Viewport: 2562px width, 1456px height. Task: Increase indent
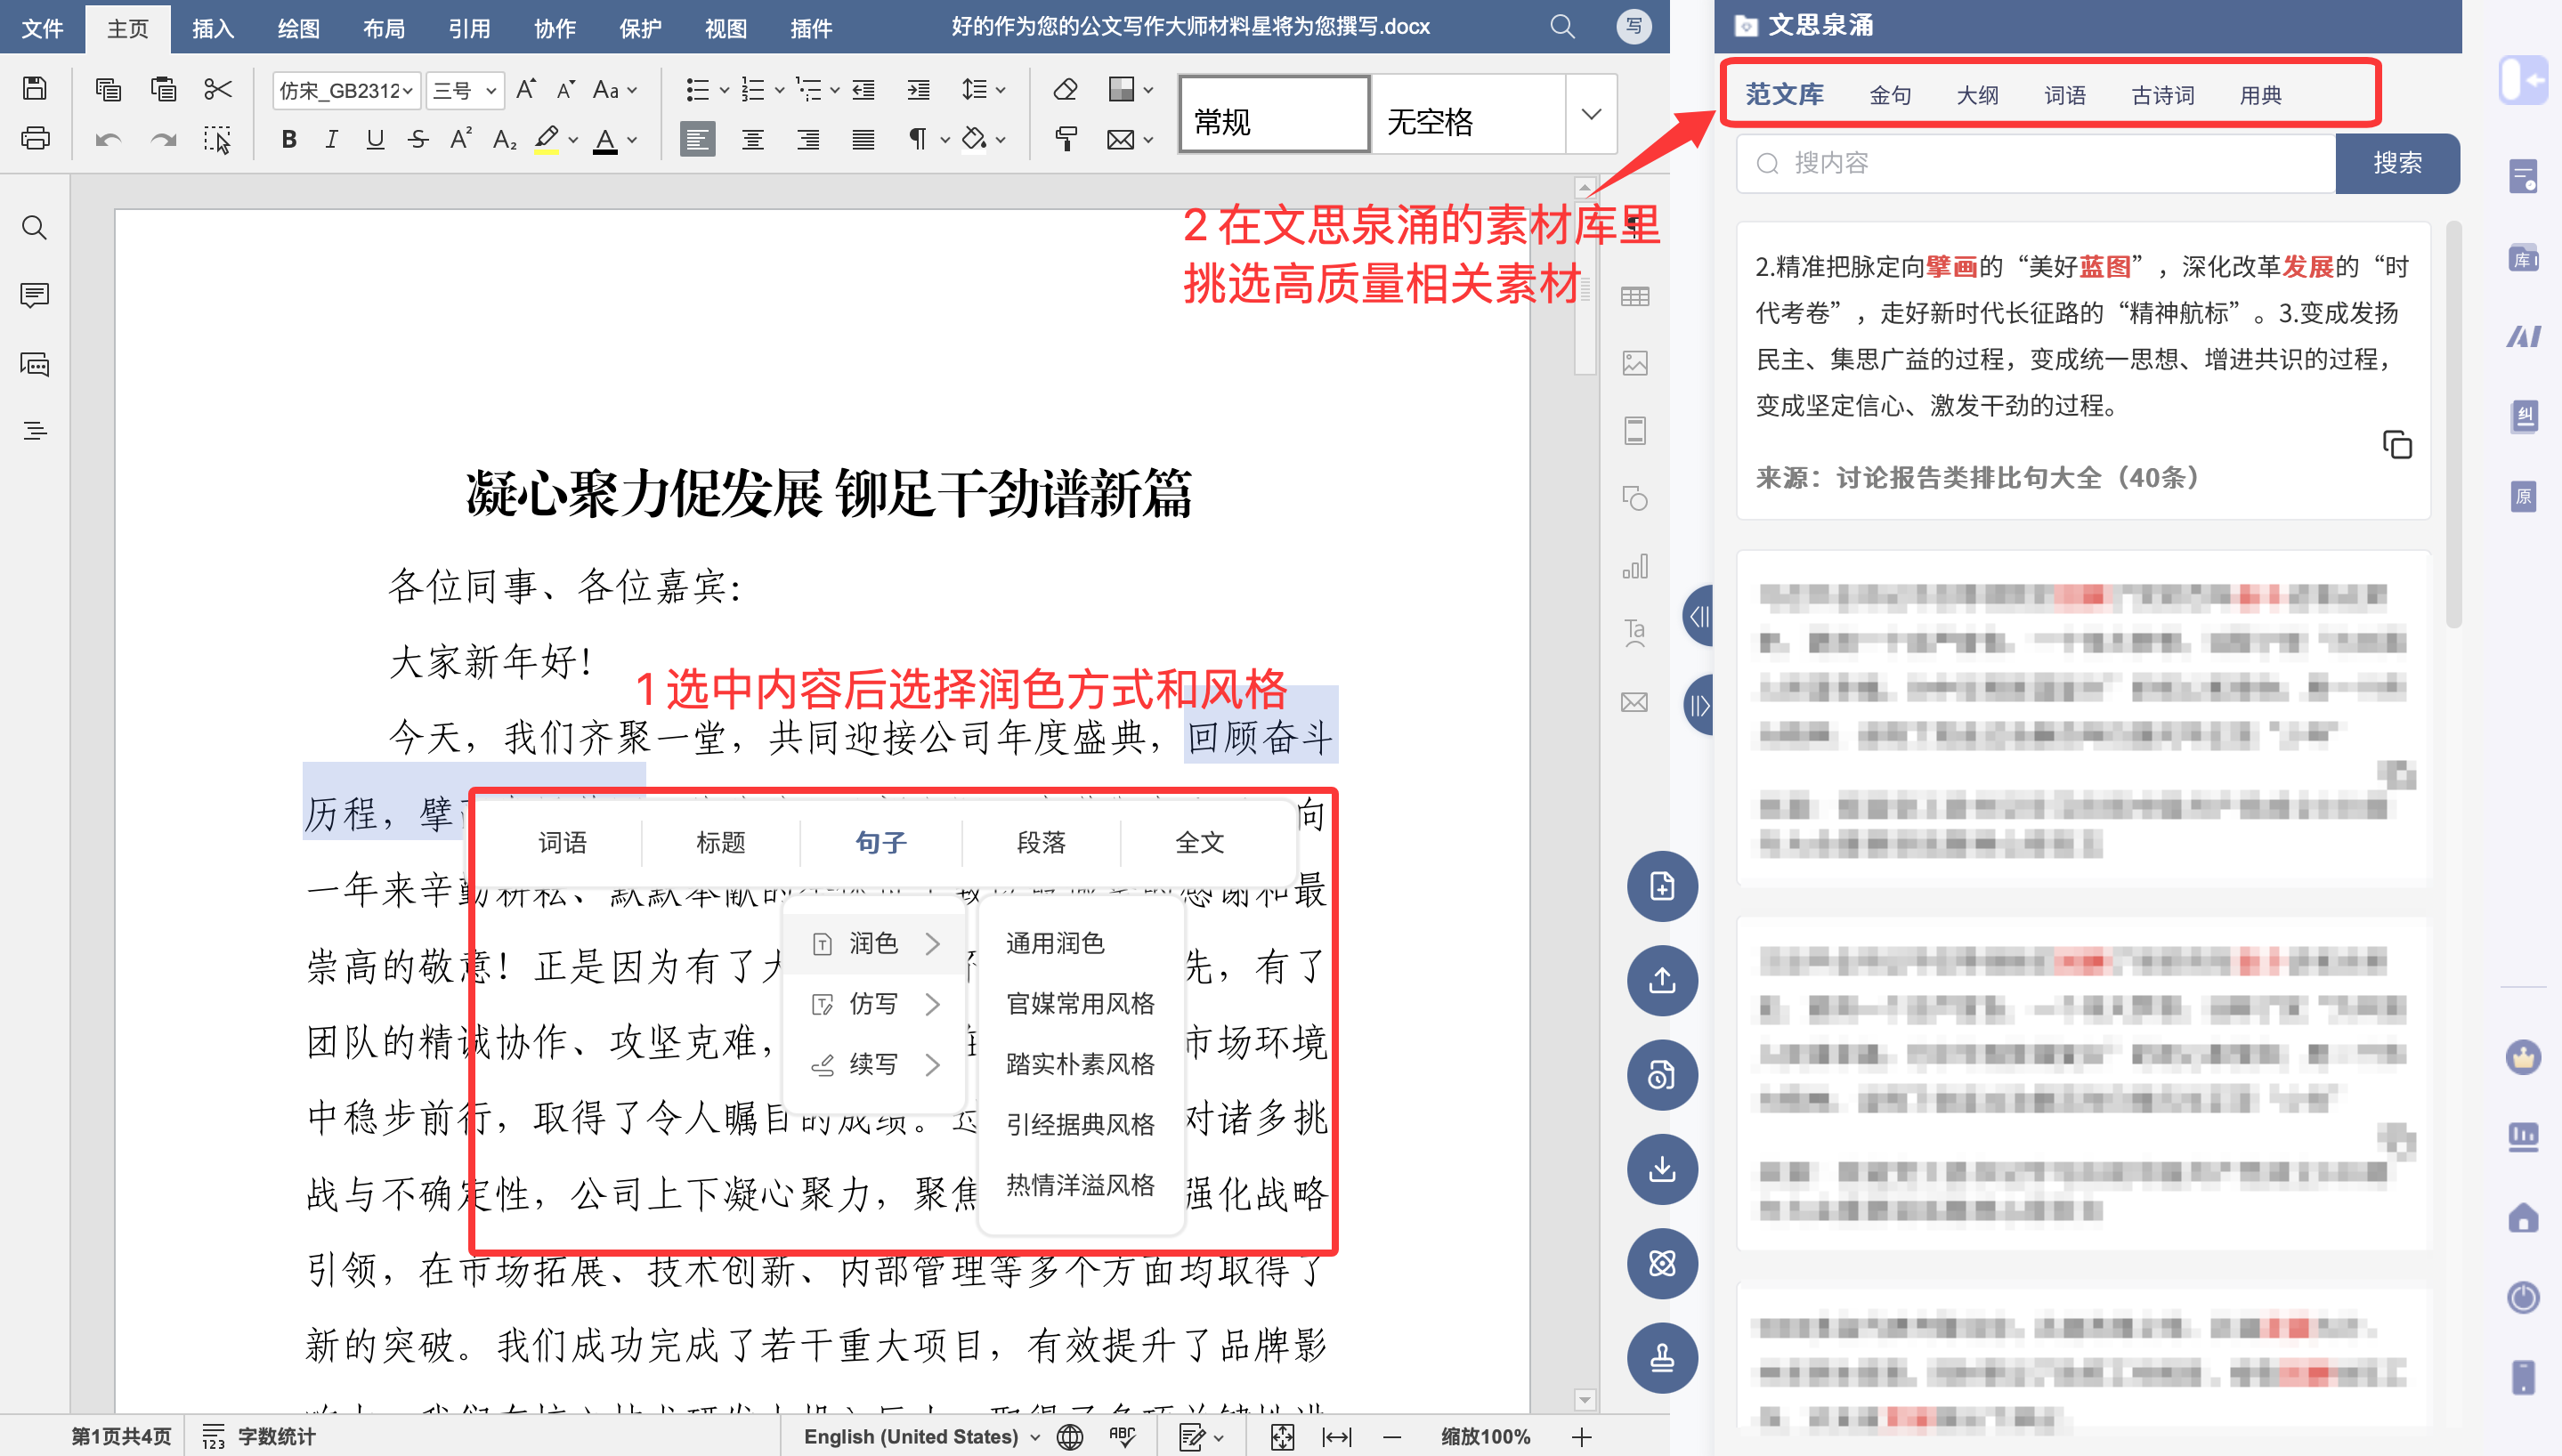pyautogui.click(x=918, y=90)
